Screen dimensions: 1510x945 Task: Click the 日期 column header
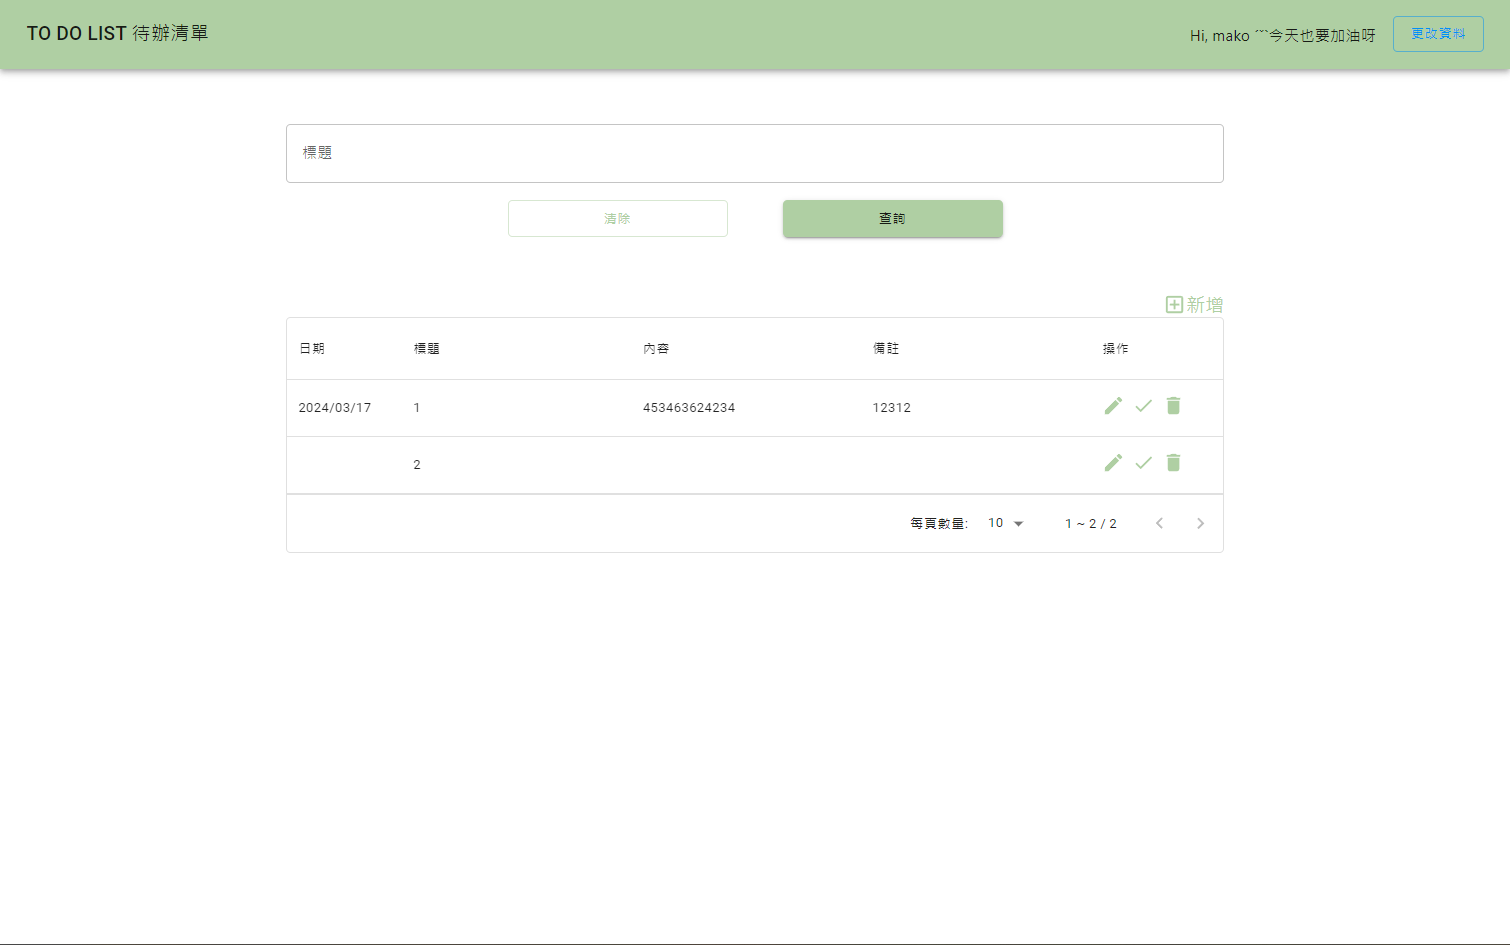click(312, 349)
